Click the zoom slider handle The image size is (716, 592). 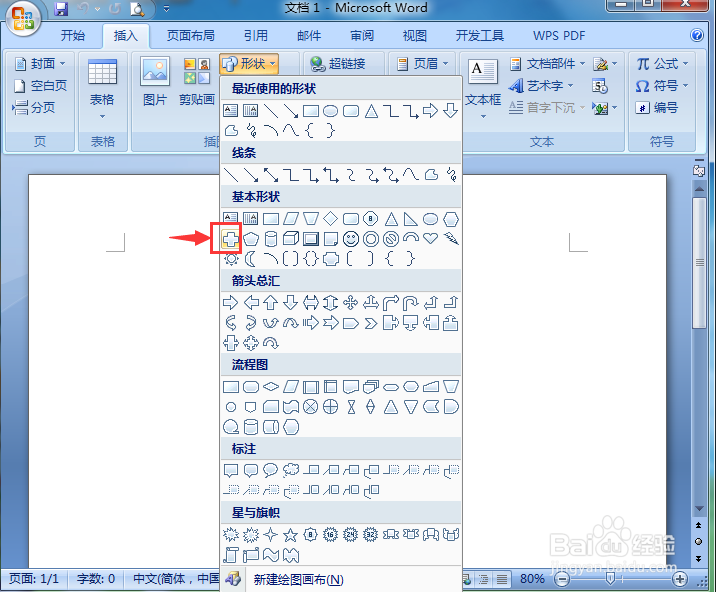point(610,579)
